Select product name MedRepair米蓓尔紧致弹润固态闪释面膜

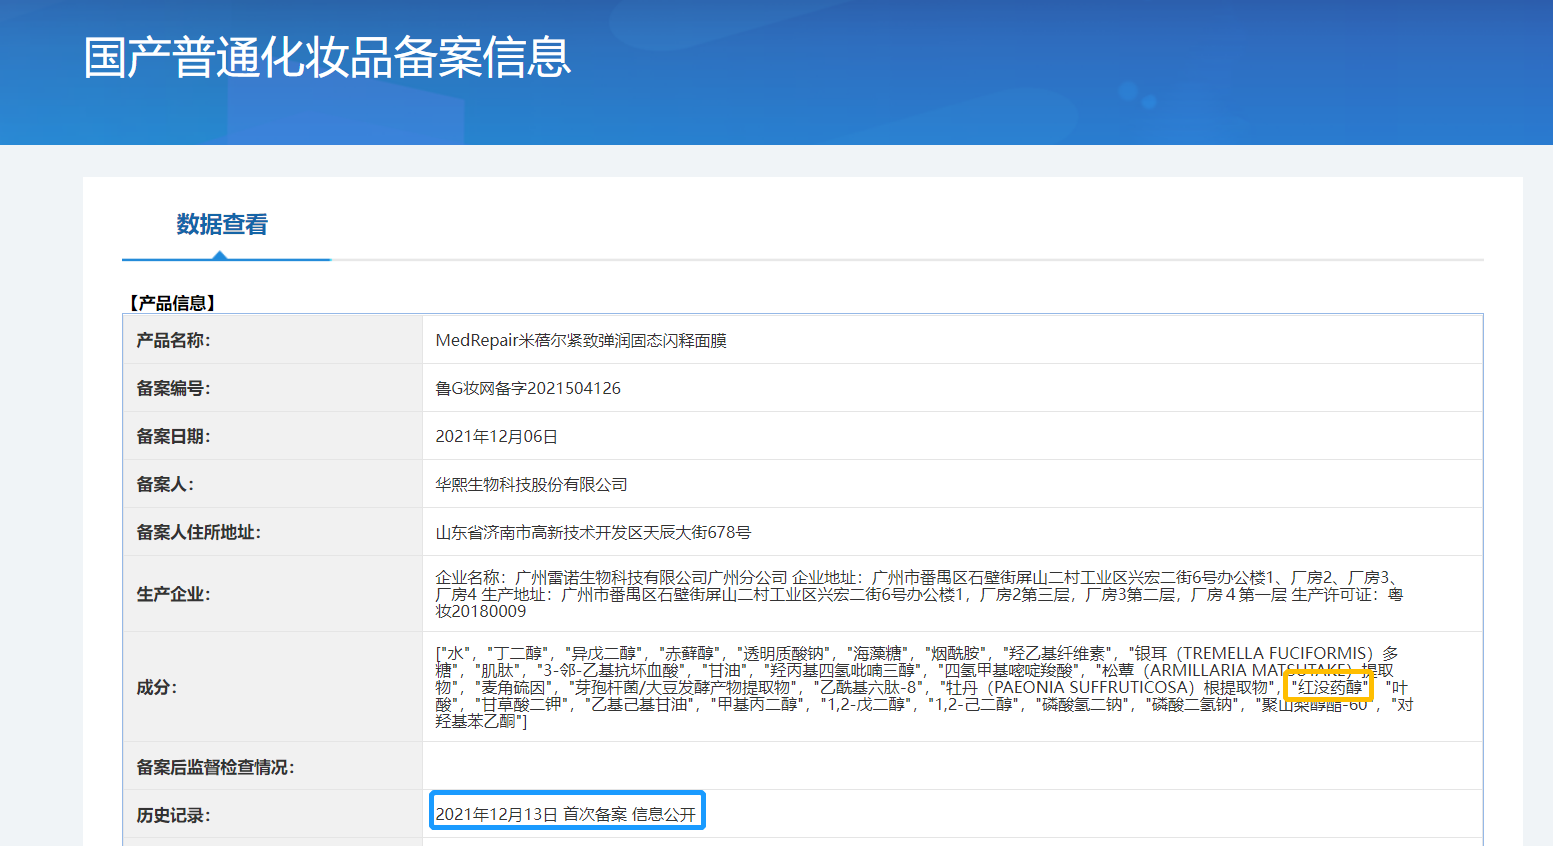(x=581, y=341)
